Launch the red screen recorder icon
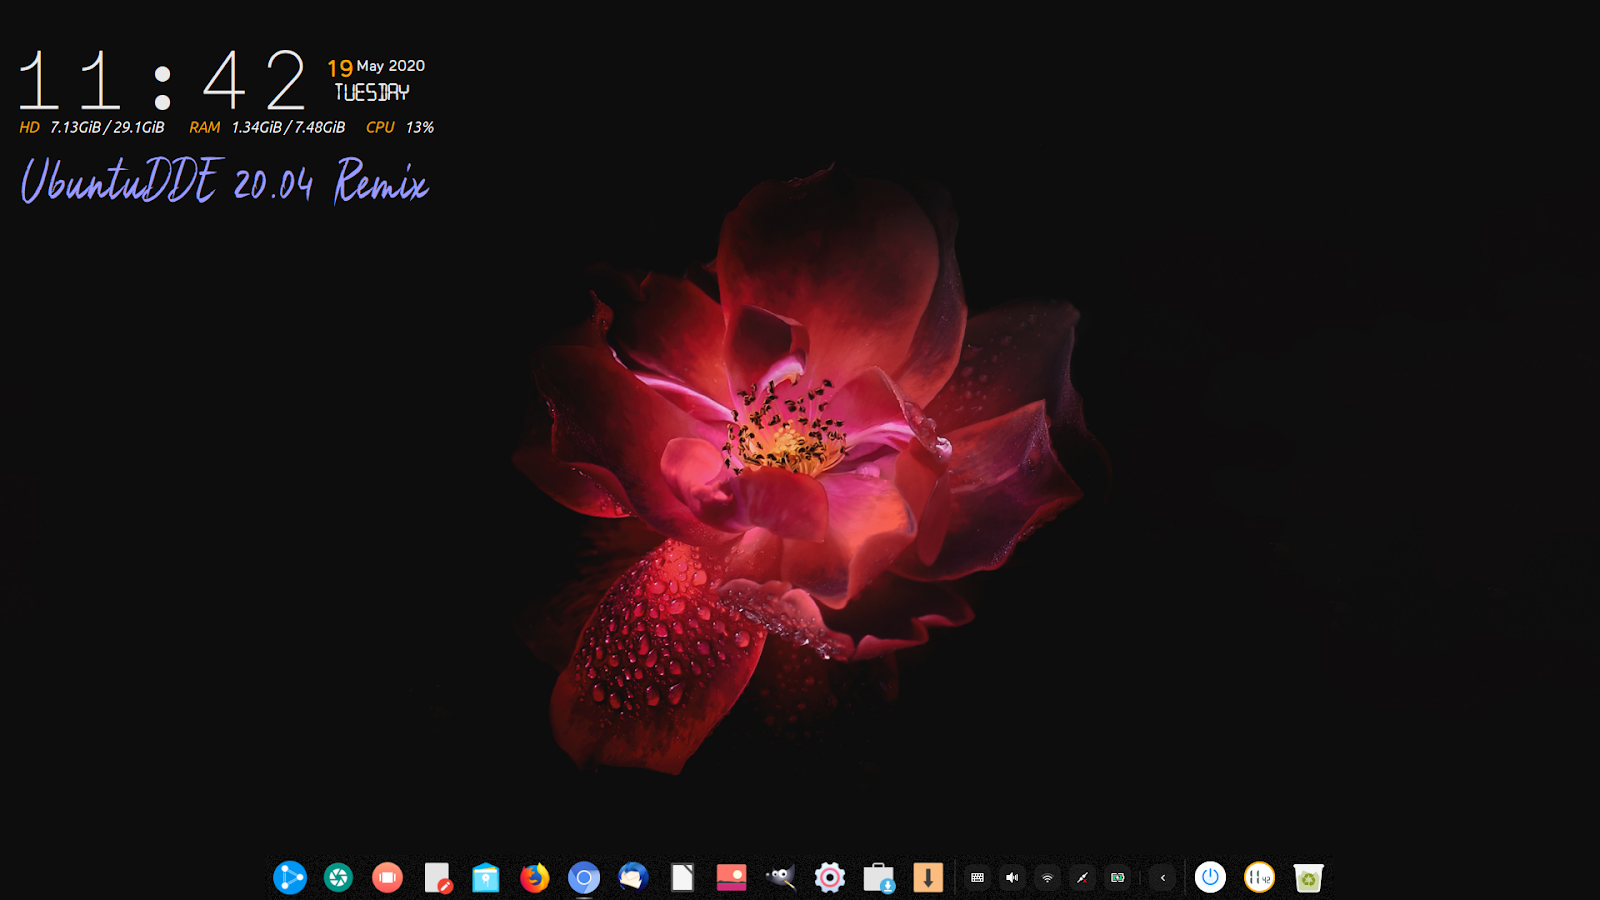The image size is (1600, 900). tap(387, 878)
